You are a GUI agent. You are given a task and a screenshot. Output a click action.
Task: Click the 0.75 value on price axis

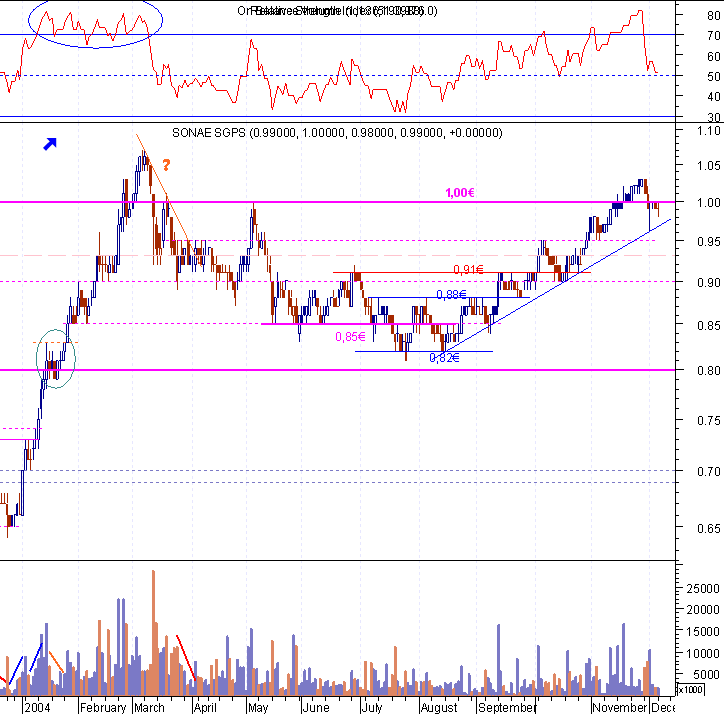pos(709,421)
